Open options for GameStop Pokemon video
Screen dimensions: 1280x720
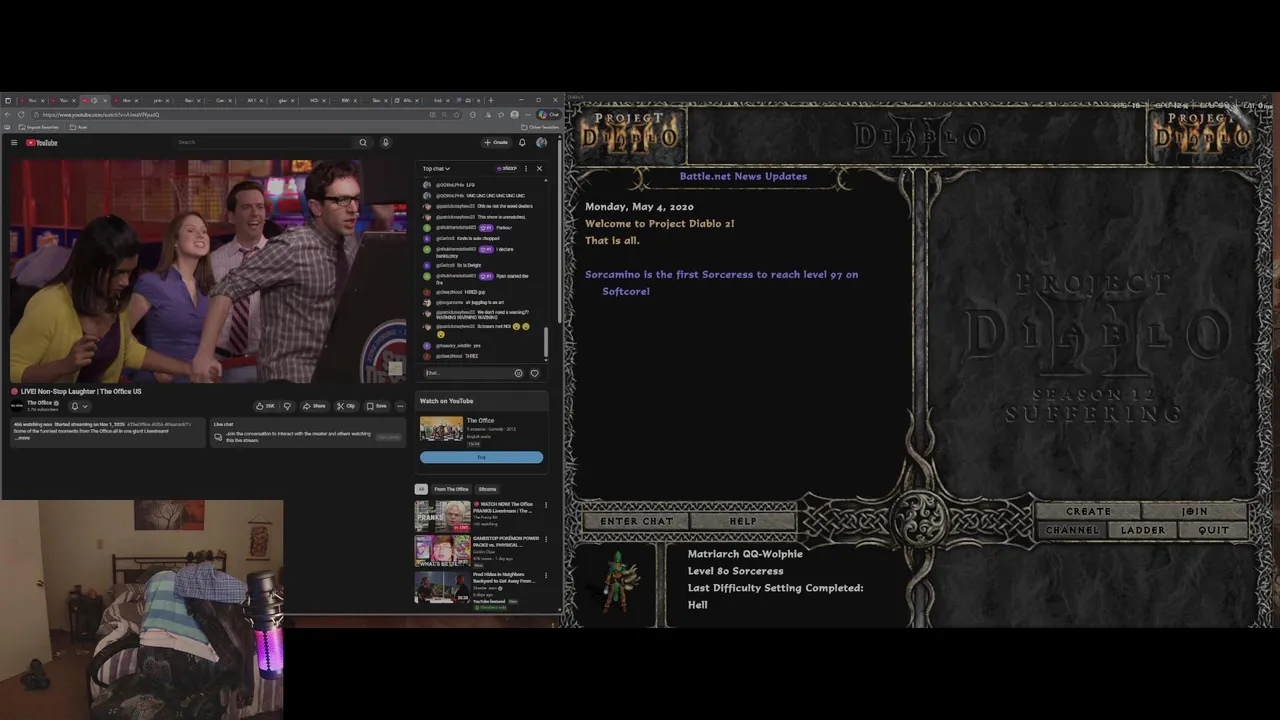[545, 539]
